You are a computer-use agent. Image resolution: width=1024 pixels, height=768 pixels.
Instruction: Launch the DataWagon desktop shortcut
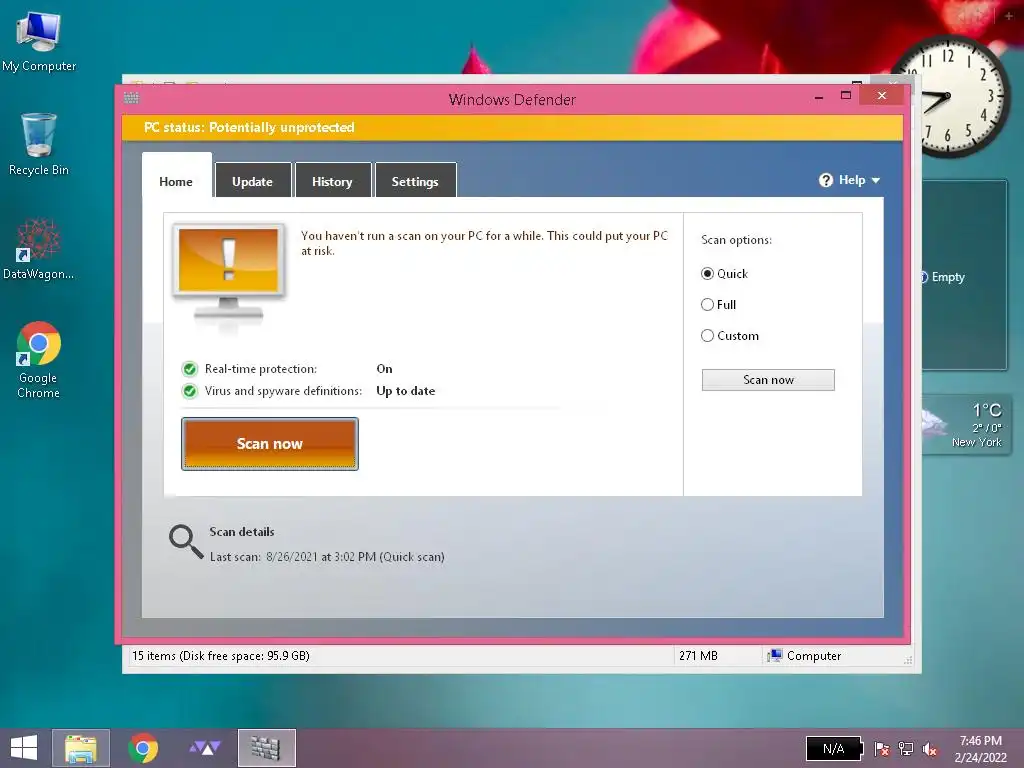[x=39, y=249]
